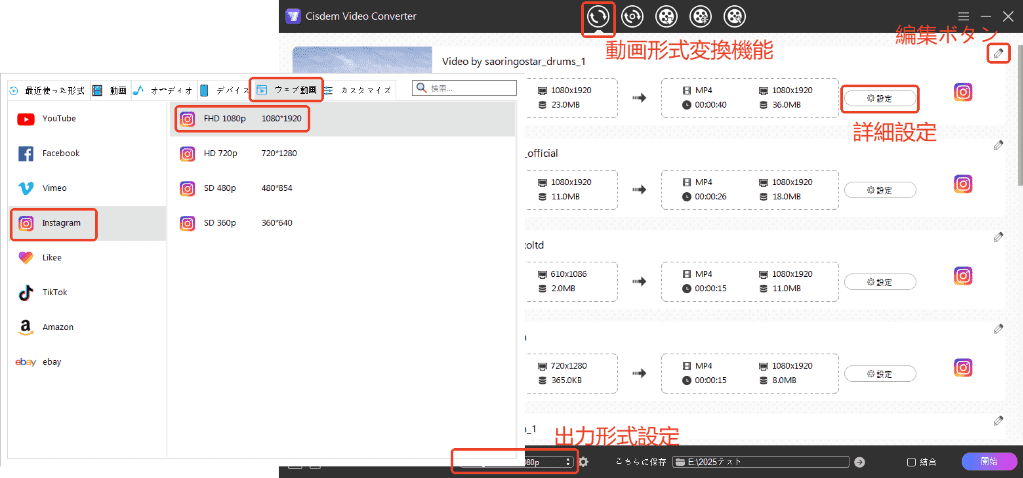
Task: Click the arrow icon next to save path
Action: click(x=860, y=462)
